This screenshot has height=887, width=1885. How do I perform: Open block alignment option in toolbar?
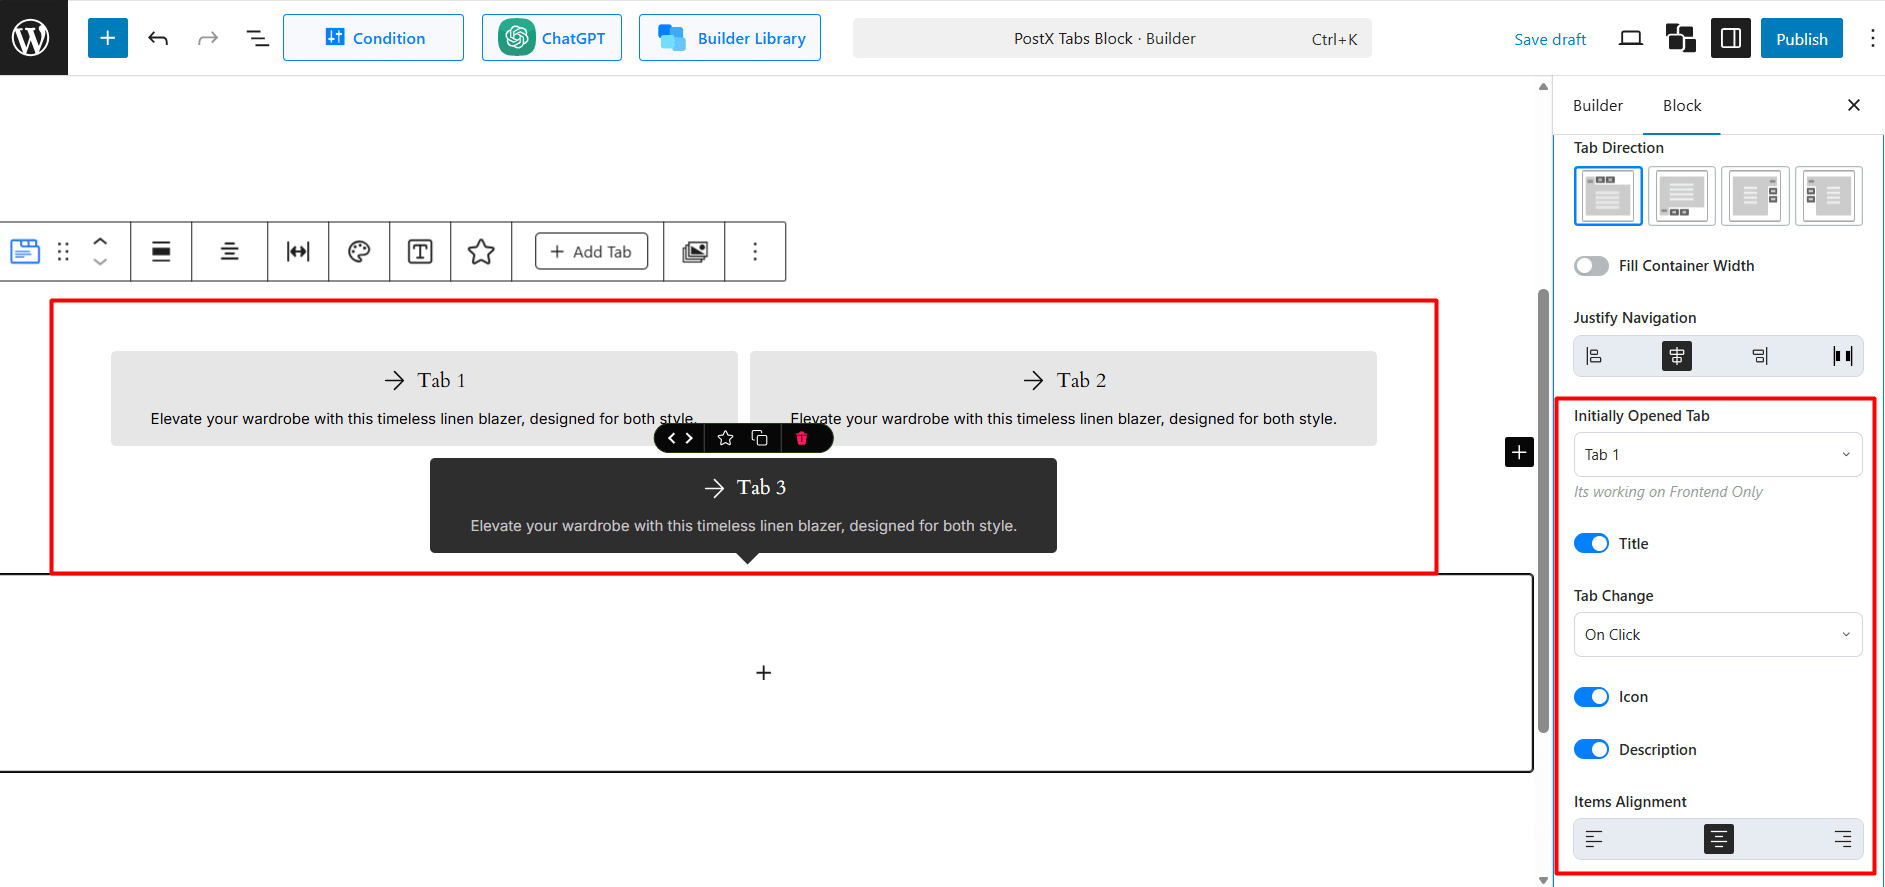click(x=161, y=252)
